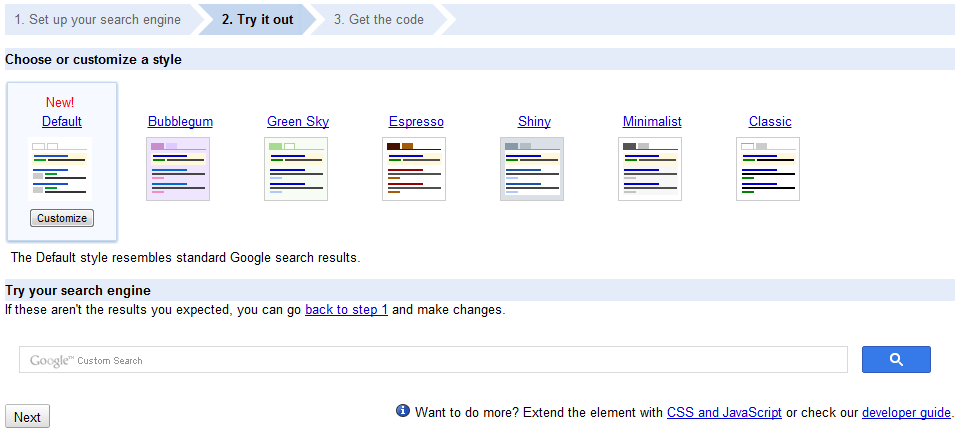Pick the Shiny style preview thumbnail
The width and height of the screenshot is (961, 448).
point(532,169)
